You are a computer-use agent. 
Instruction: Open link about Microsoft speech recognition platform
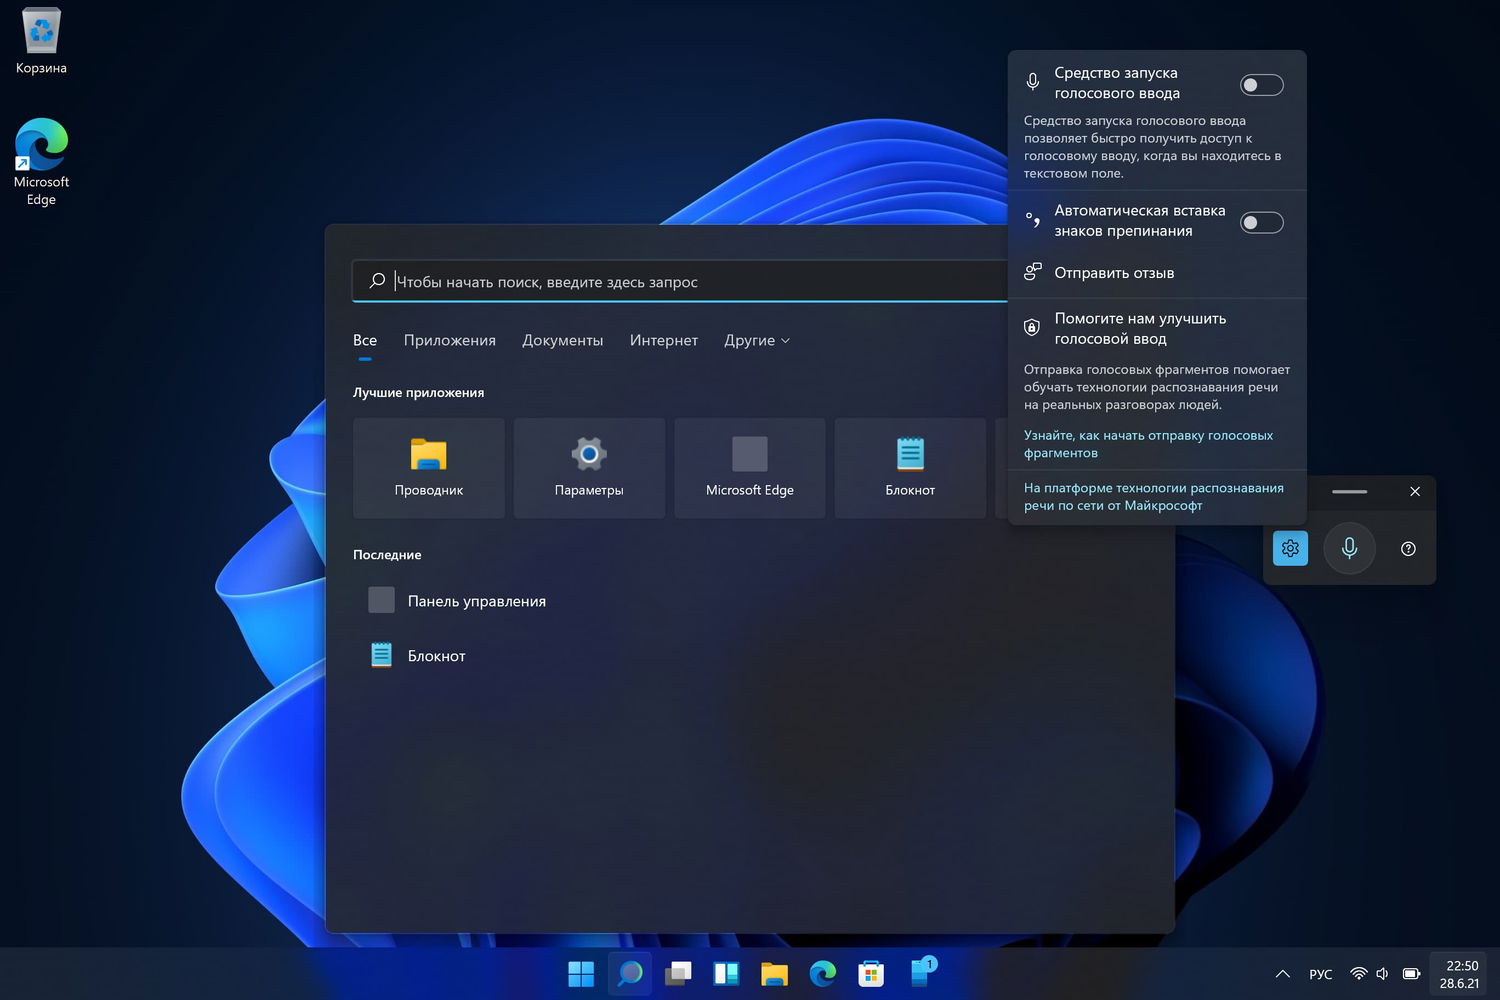(x=1154, y=496)
